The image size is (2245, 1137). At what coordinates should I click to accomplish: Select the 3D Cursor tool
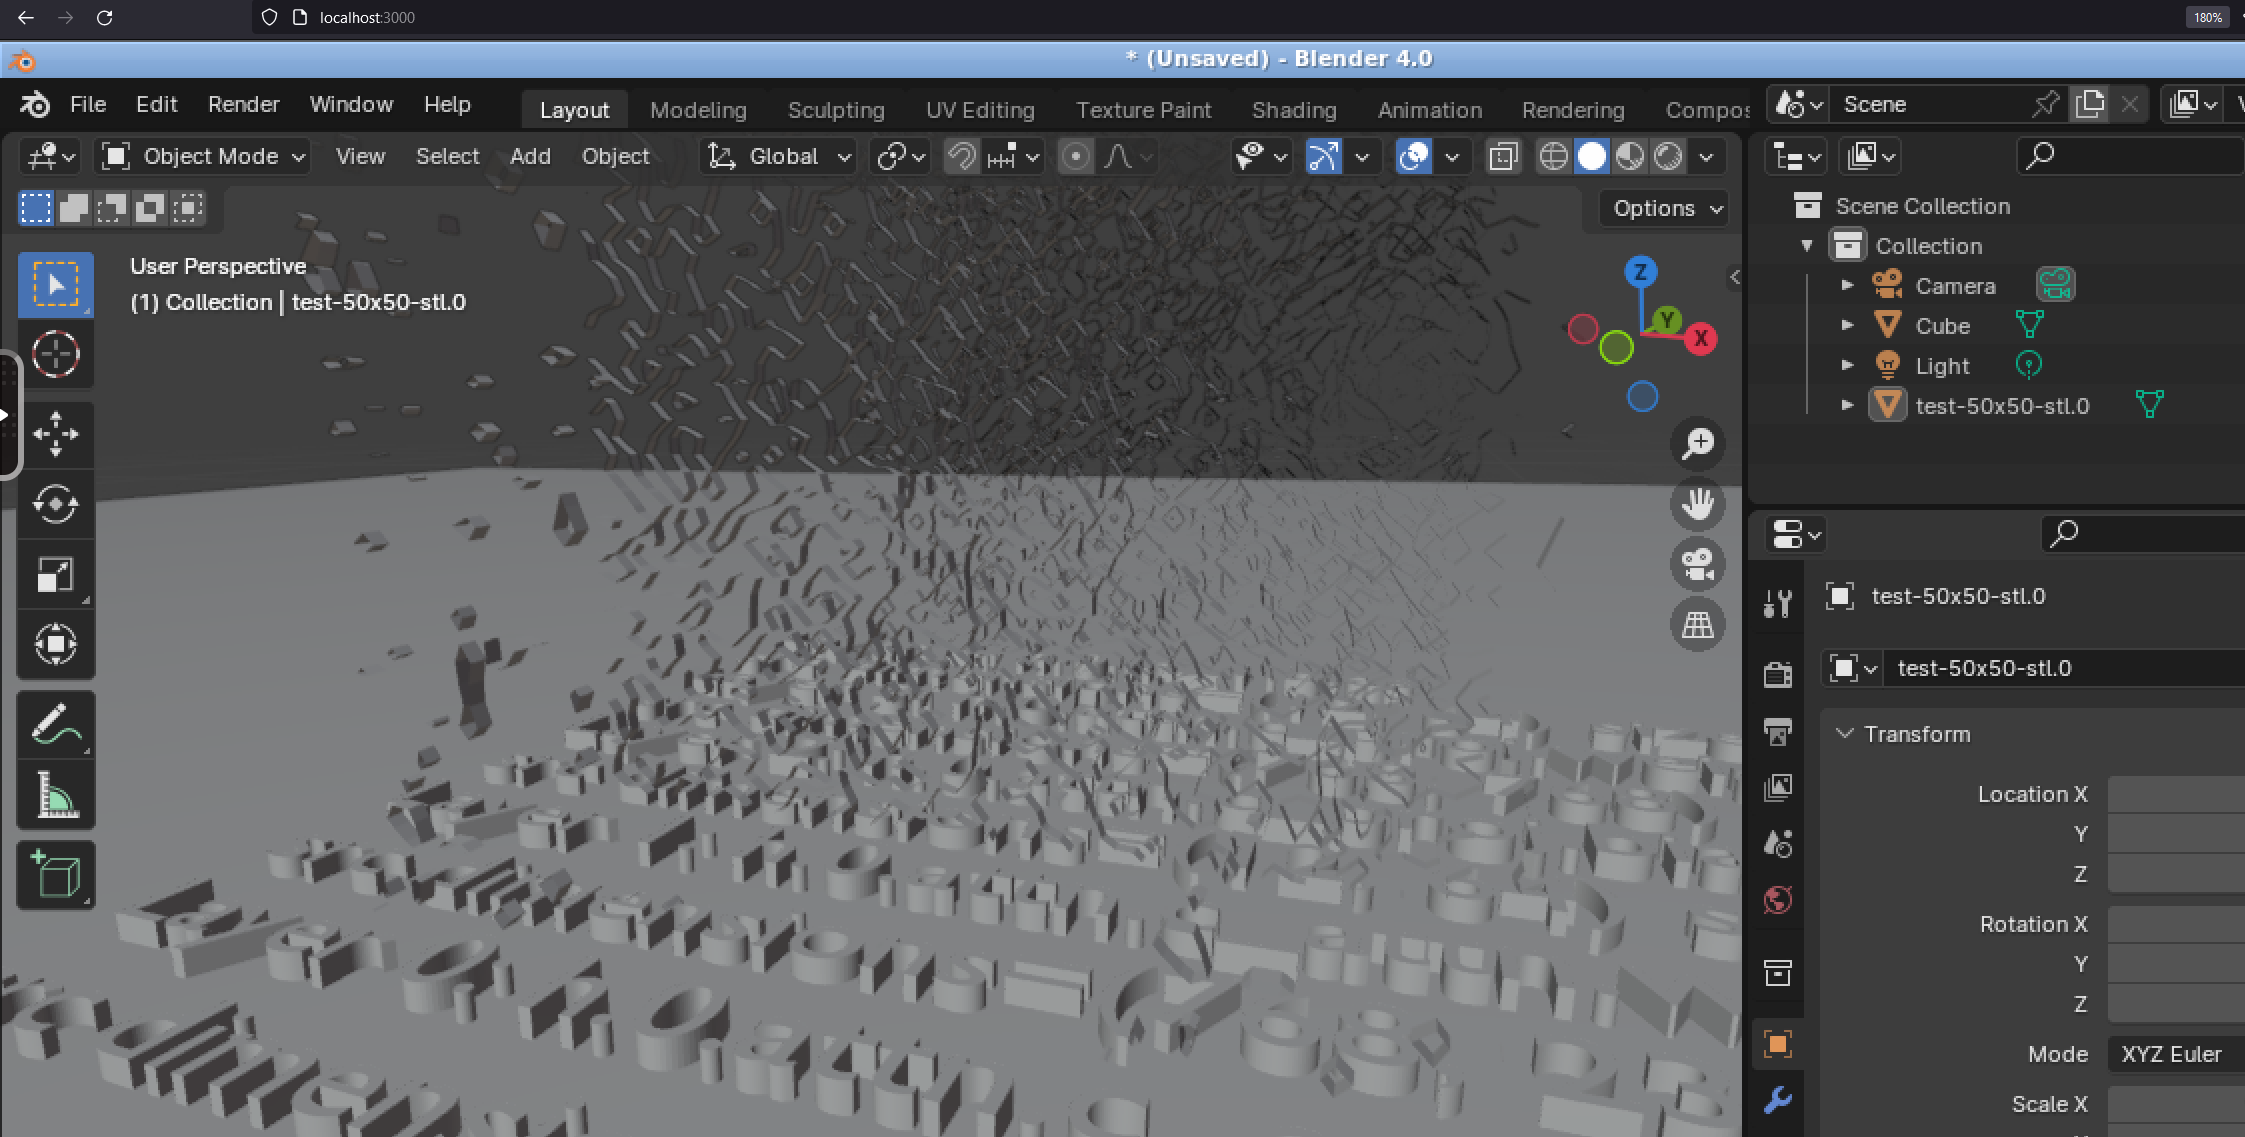click(x=56, y=354)
